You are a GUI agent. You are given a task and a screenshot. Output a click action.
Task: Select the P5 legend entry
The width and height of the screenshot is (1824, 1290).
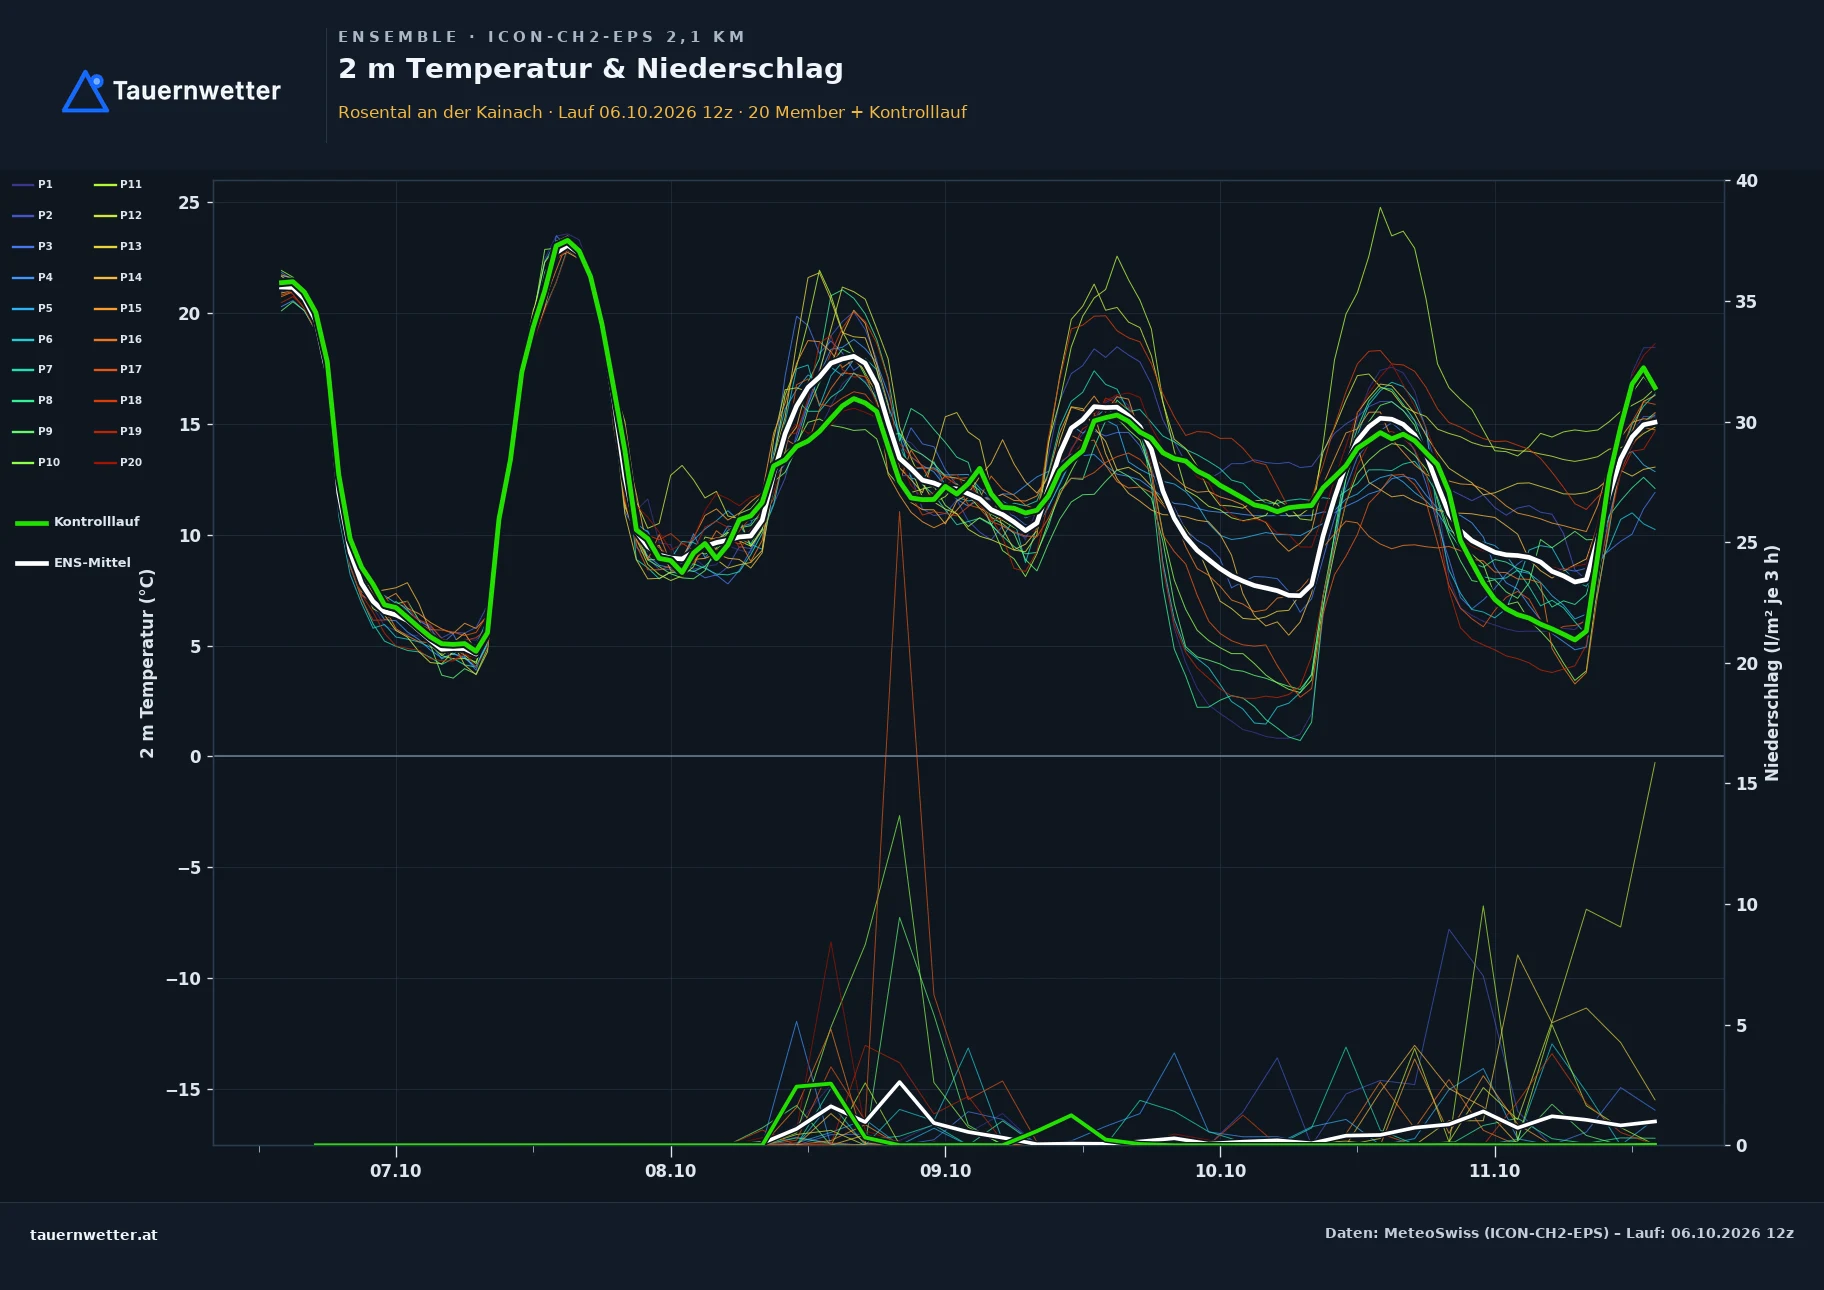[33, 308]
